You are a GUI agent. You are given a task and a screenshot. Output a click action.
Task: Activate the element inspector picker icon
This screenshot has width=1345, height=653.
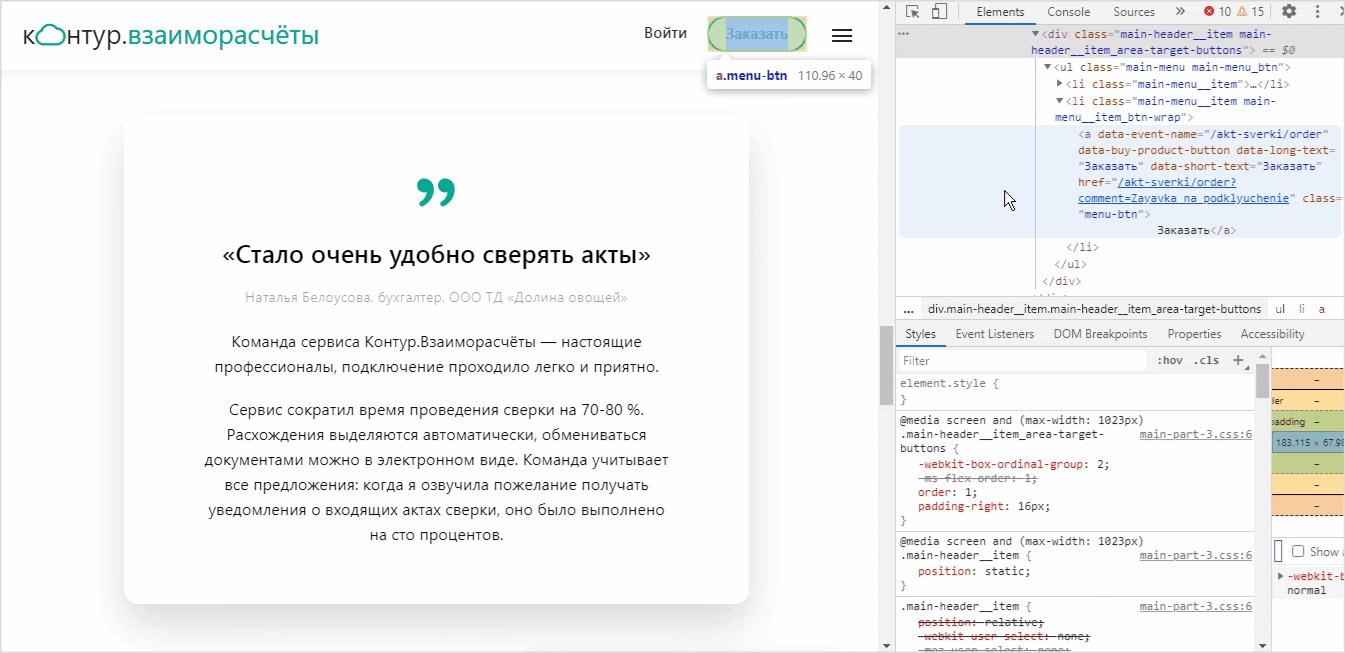coord(913,12)
